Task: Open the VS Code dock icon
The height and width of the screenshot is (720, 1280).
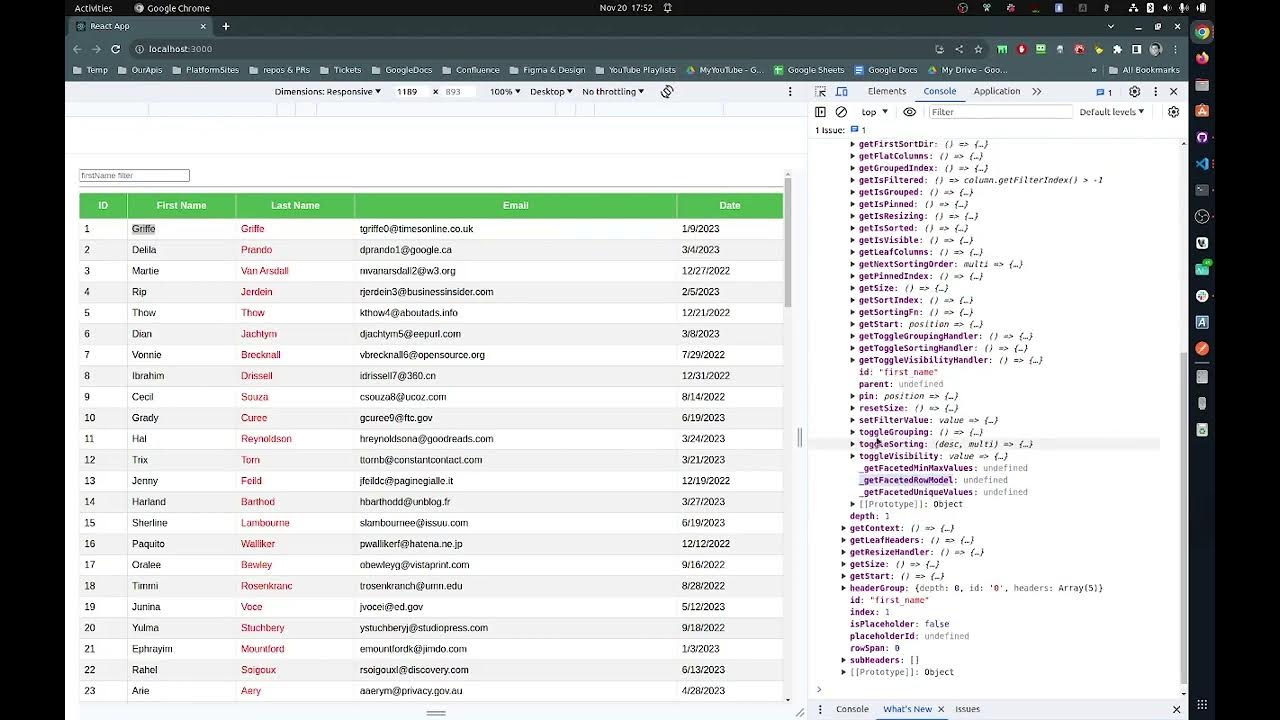Action: tap(1202, 163)
